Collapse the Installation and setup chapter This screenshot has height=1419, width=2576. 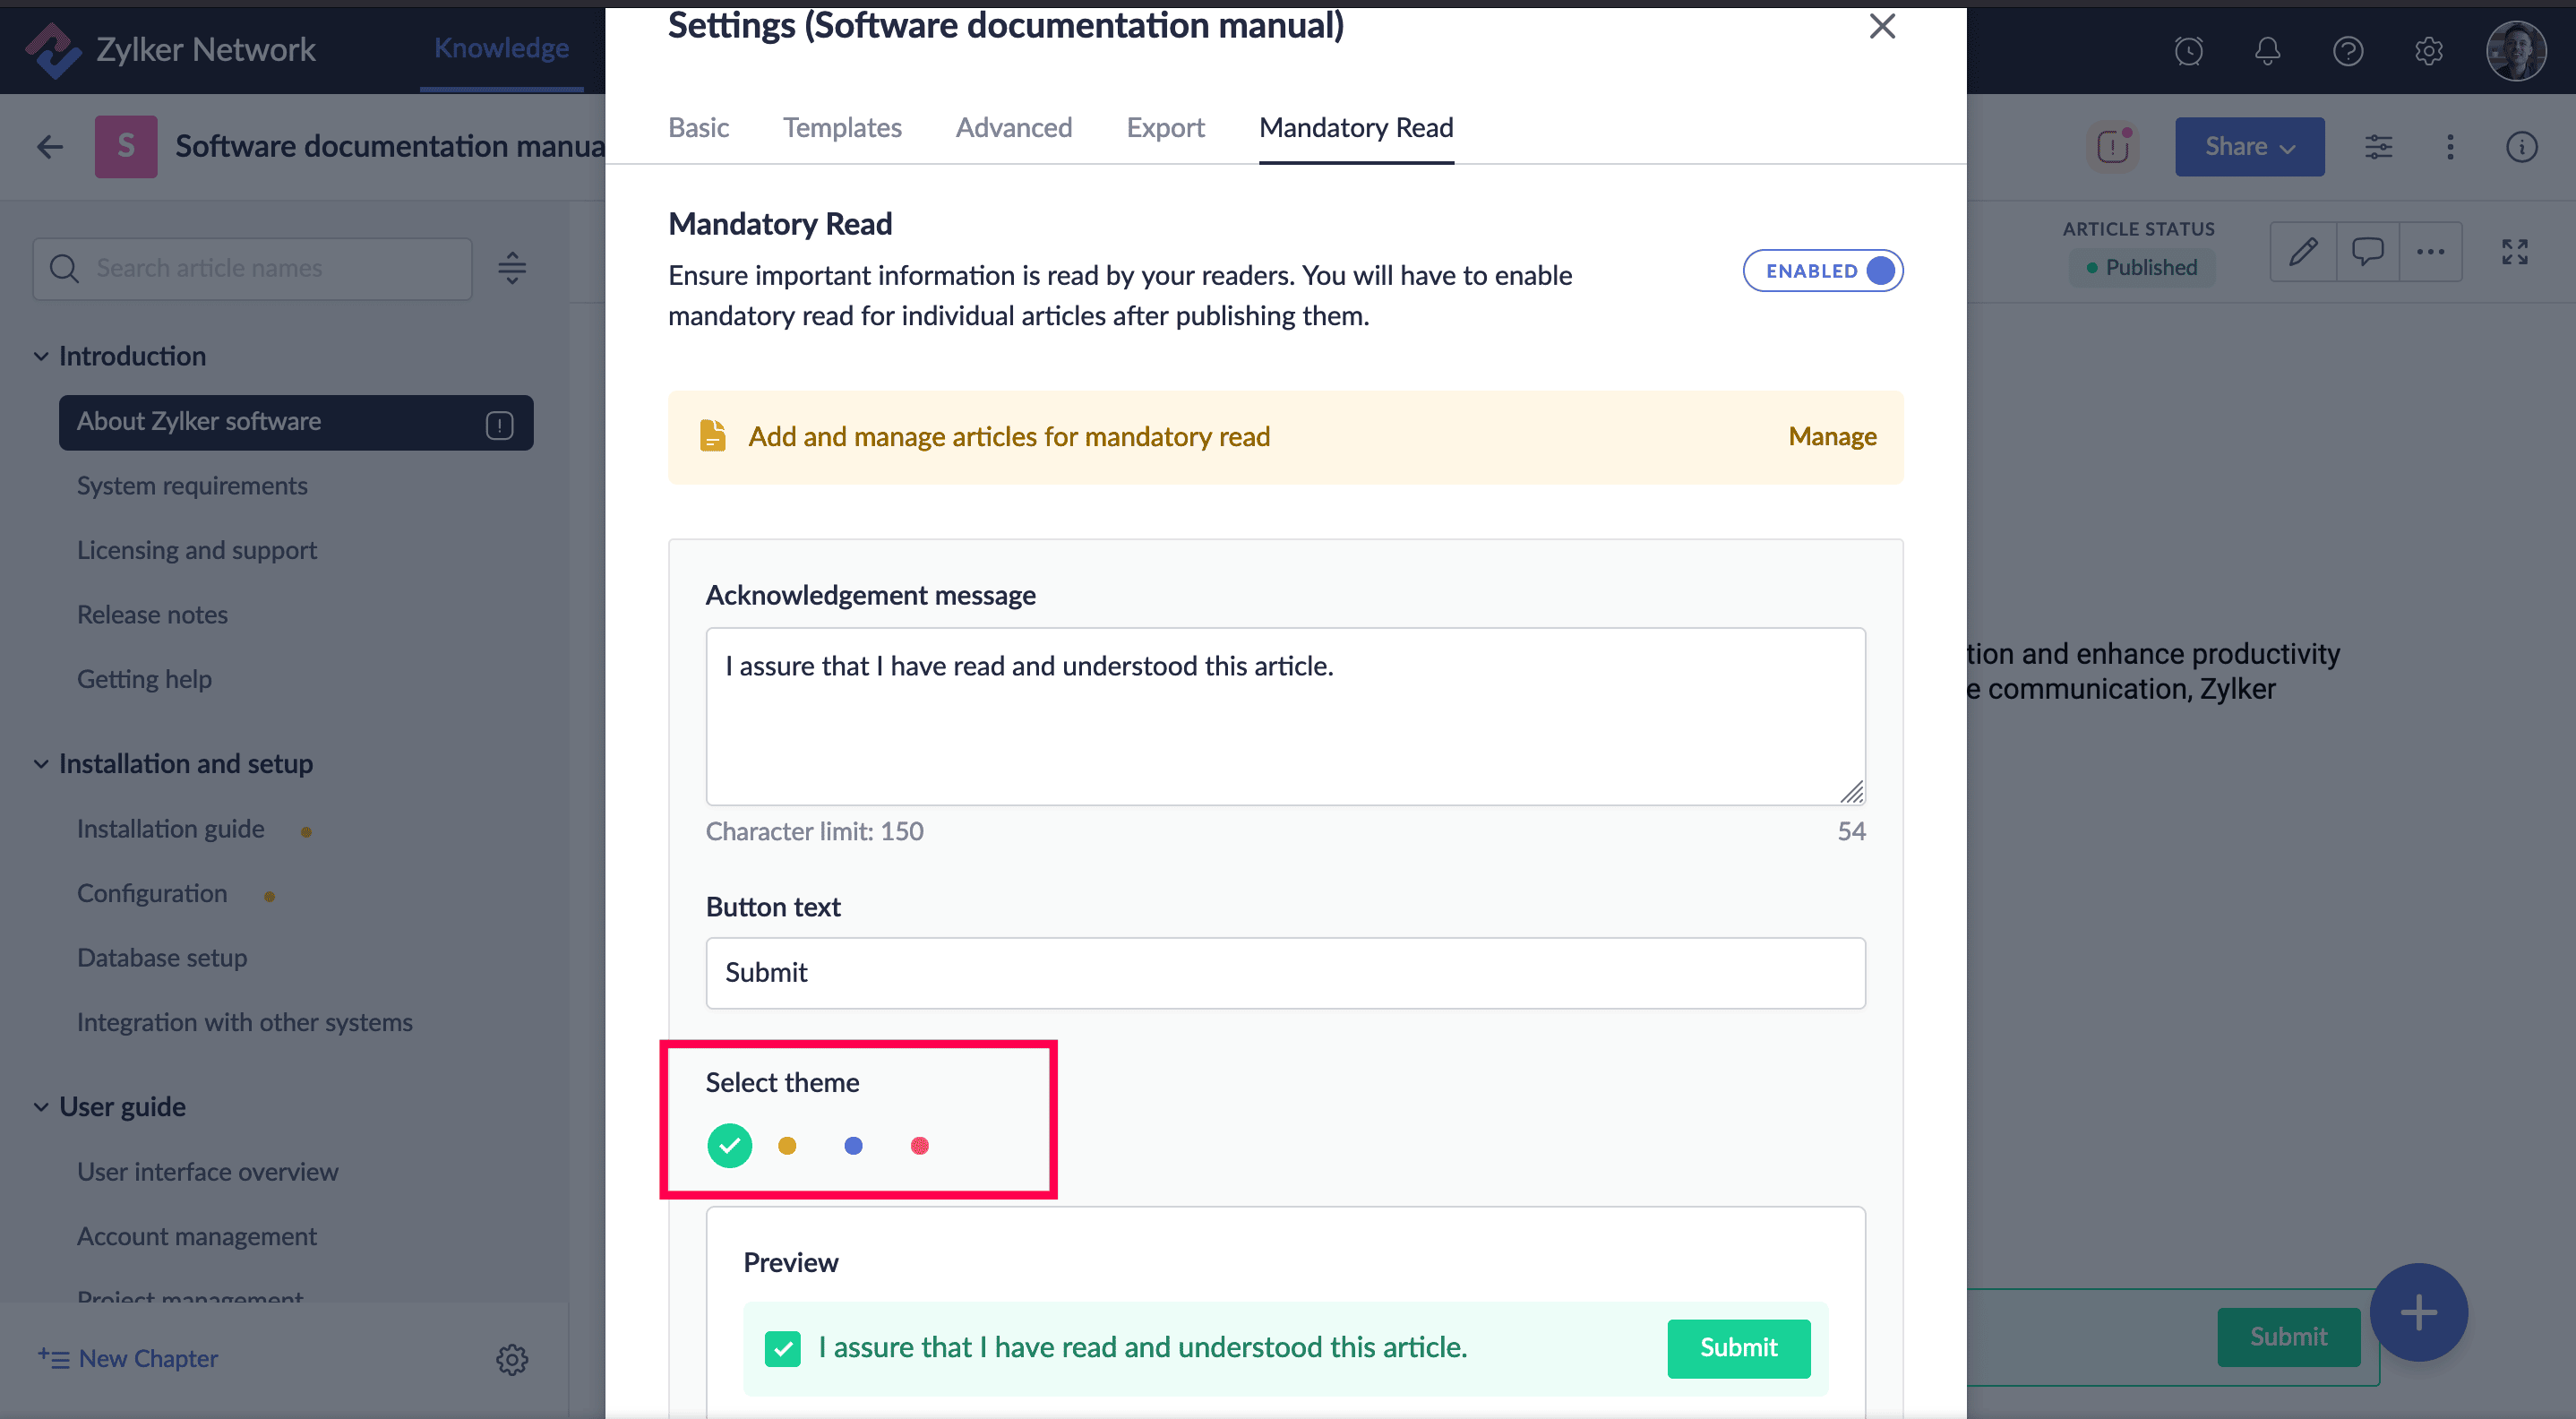[41, 764]
